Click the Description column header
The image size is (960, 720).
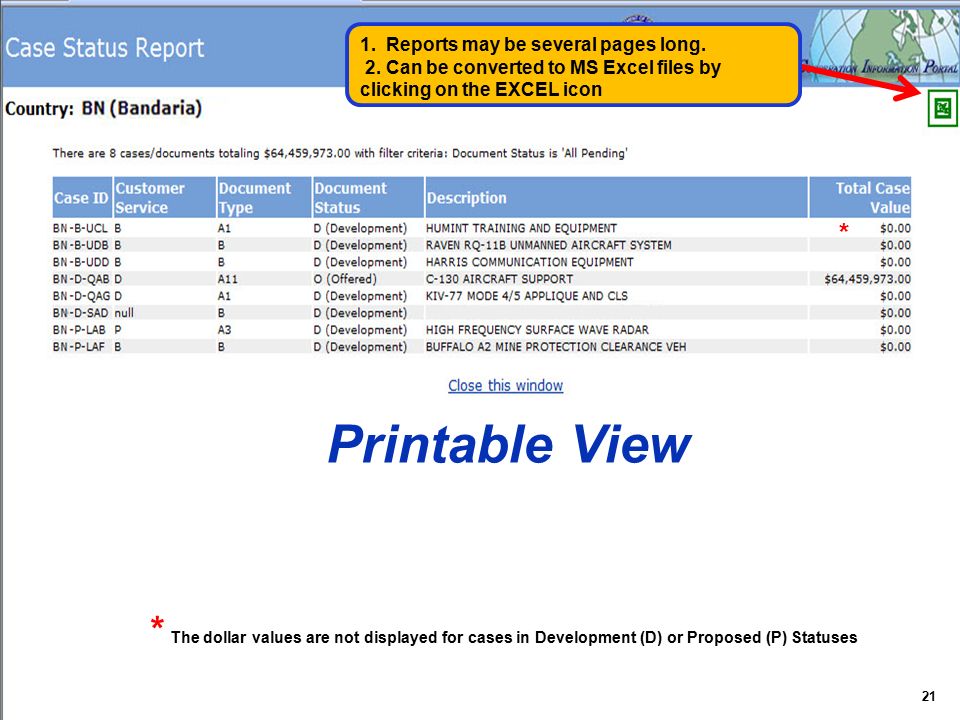(617, 198)
